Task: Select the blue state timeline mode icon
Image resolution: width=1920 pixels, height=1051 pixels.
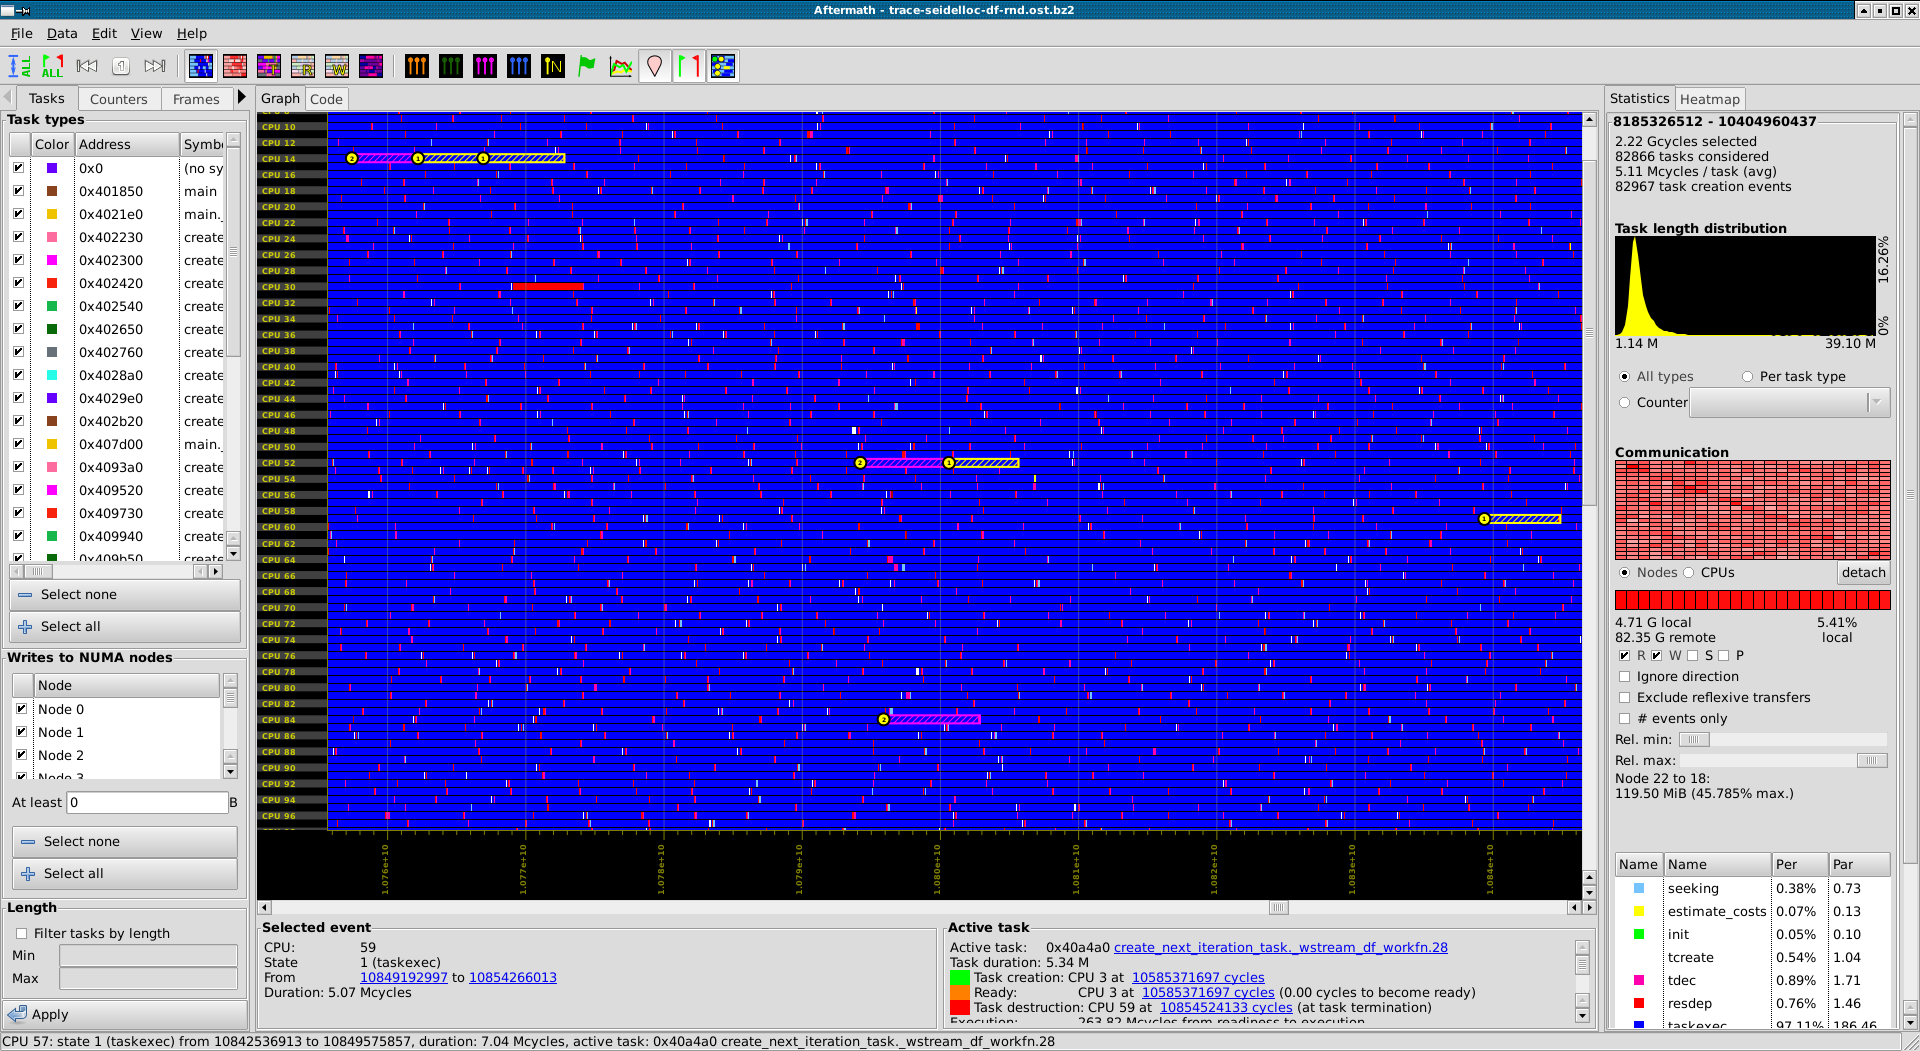Action: coord(201,66)
